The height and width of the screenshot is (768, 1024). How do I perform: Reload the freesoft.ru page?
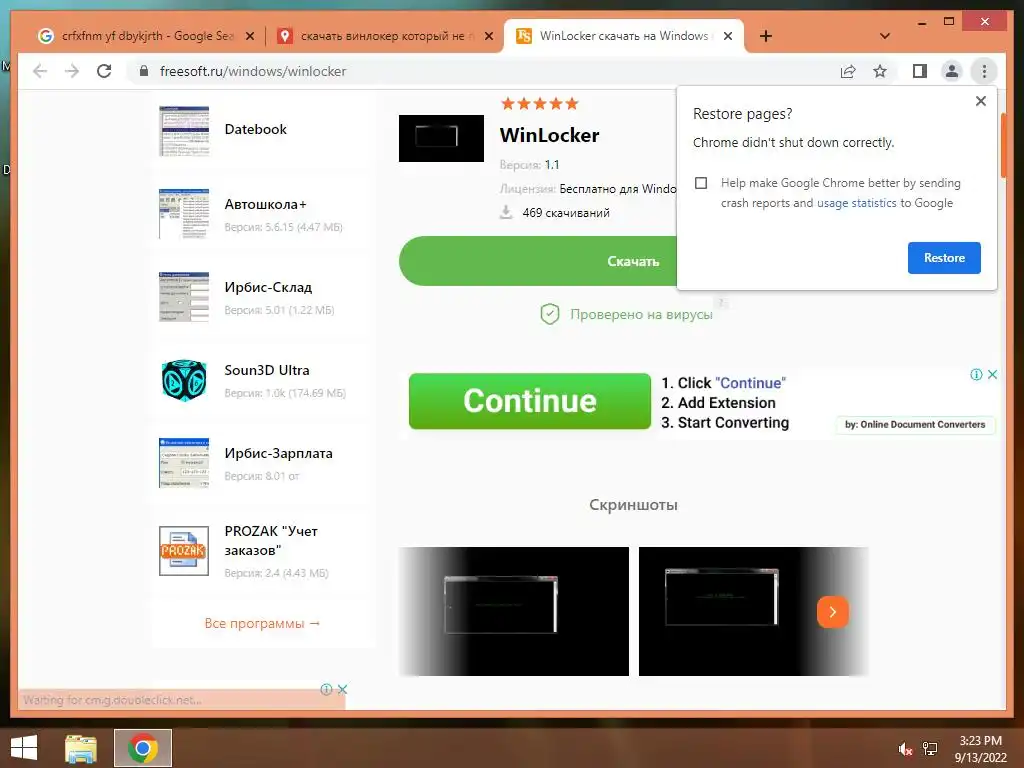[x=104, y=71]
